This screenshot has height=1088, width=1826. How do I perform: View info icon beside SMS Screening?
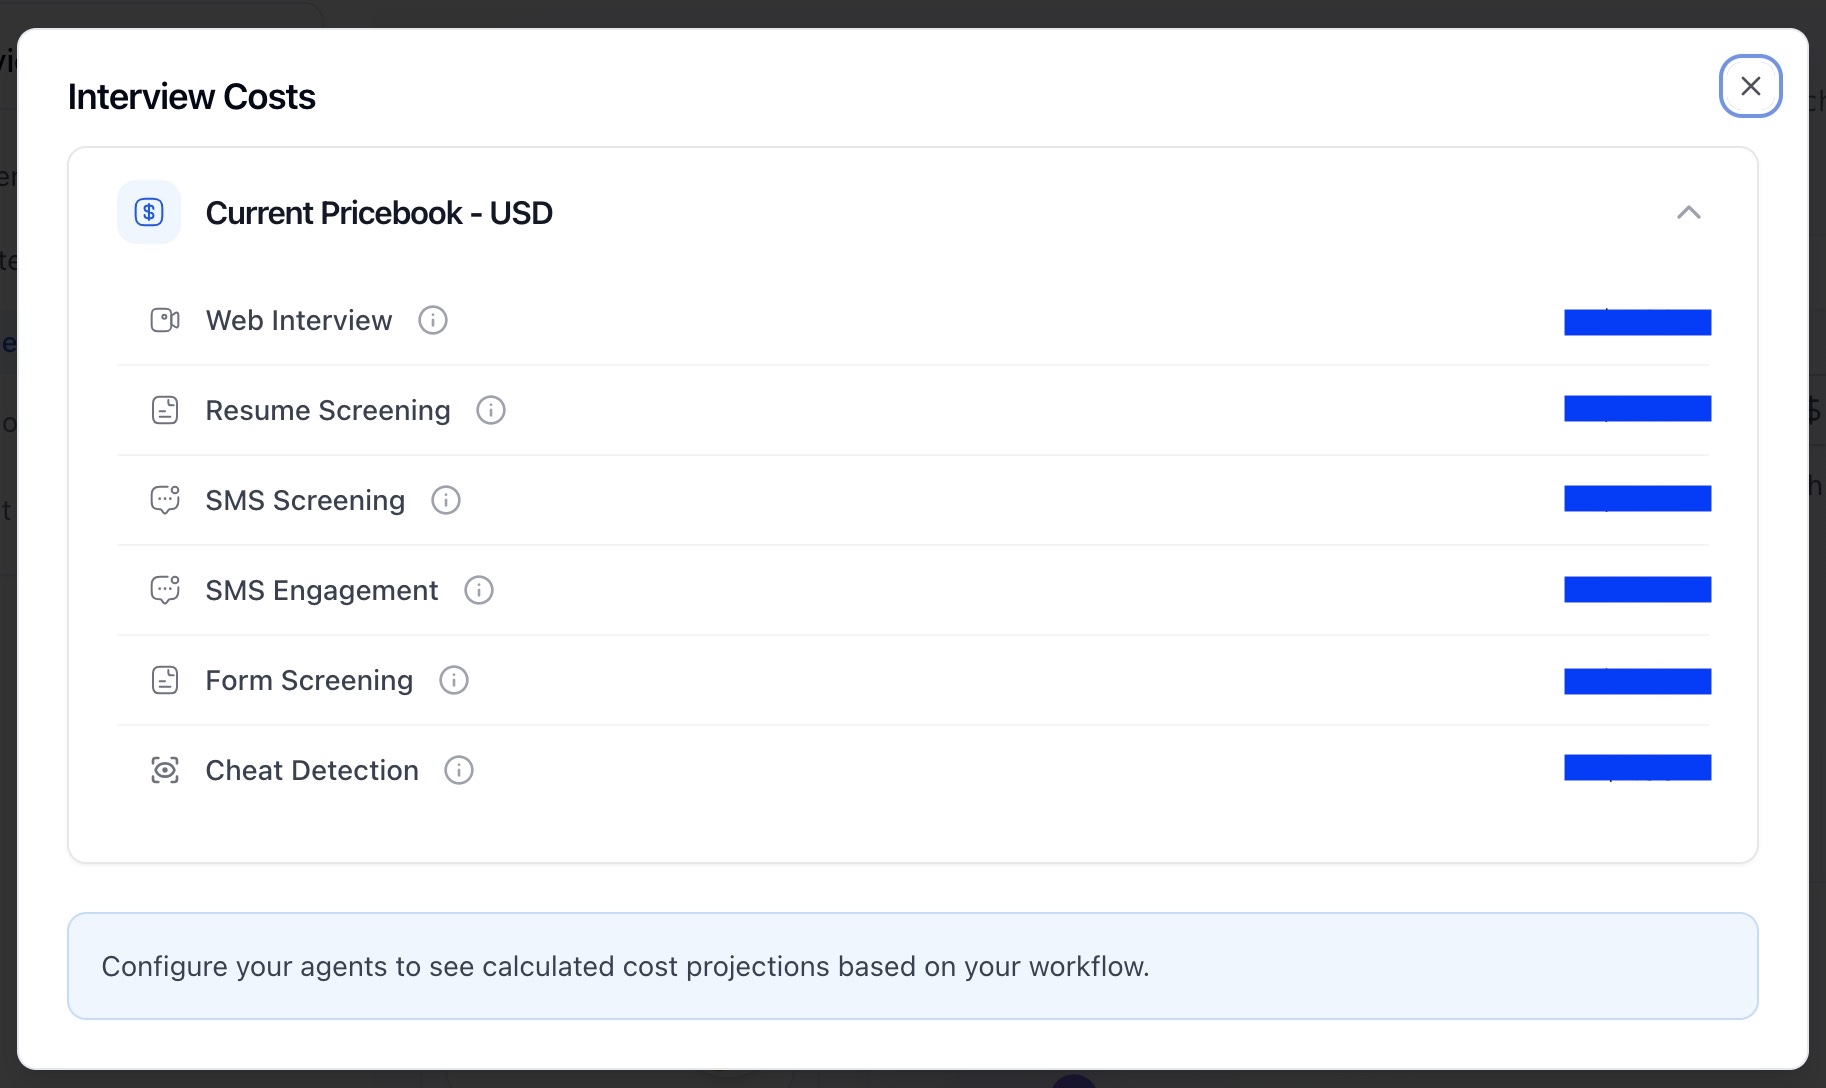[x=446, y=500]
